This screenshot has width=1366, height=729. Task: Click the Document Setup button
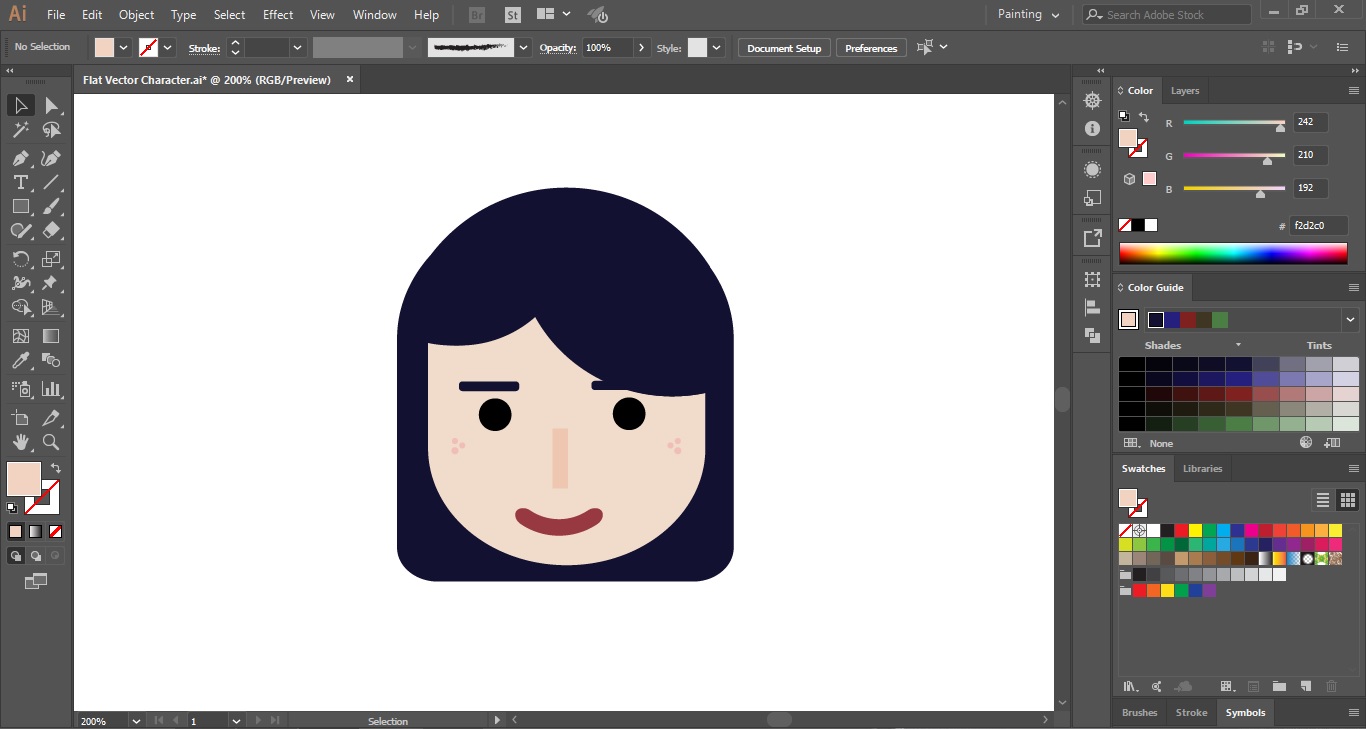pyautogui.click(x=783, y=47)
